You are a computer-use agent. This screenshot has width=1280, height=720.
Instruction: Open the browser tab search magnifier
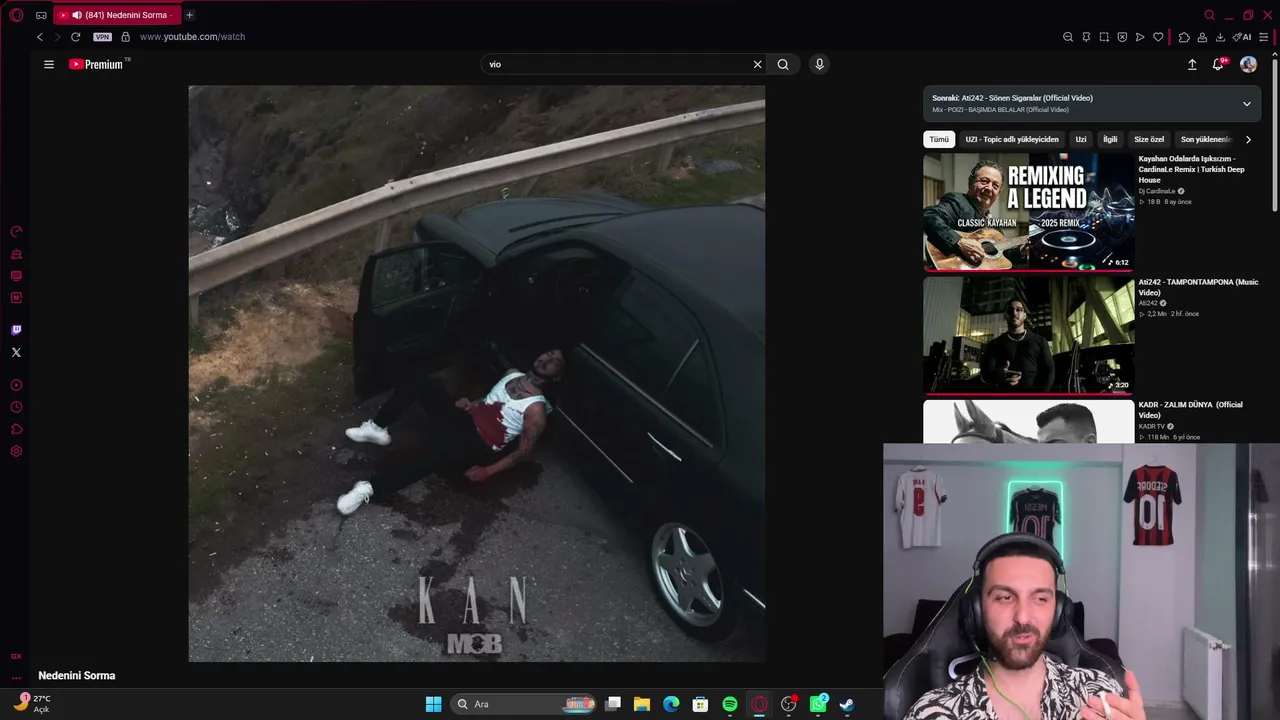point(1210,15)
